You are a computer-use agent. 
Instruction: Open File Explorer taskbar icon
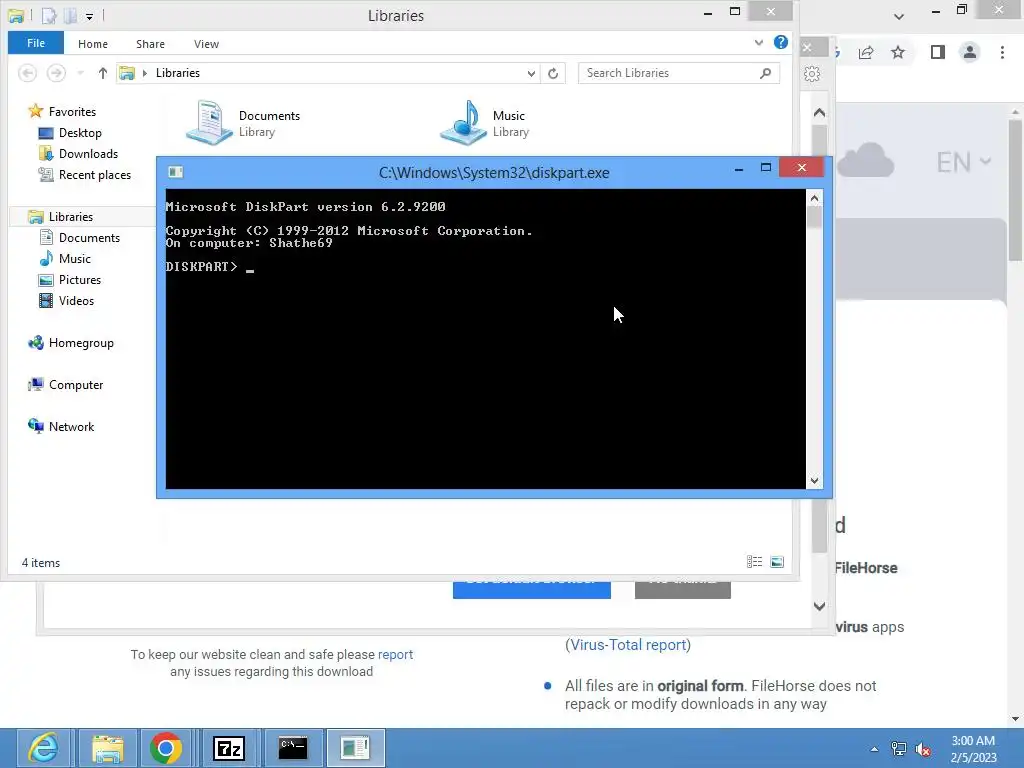tap(108, 748)
